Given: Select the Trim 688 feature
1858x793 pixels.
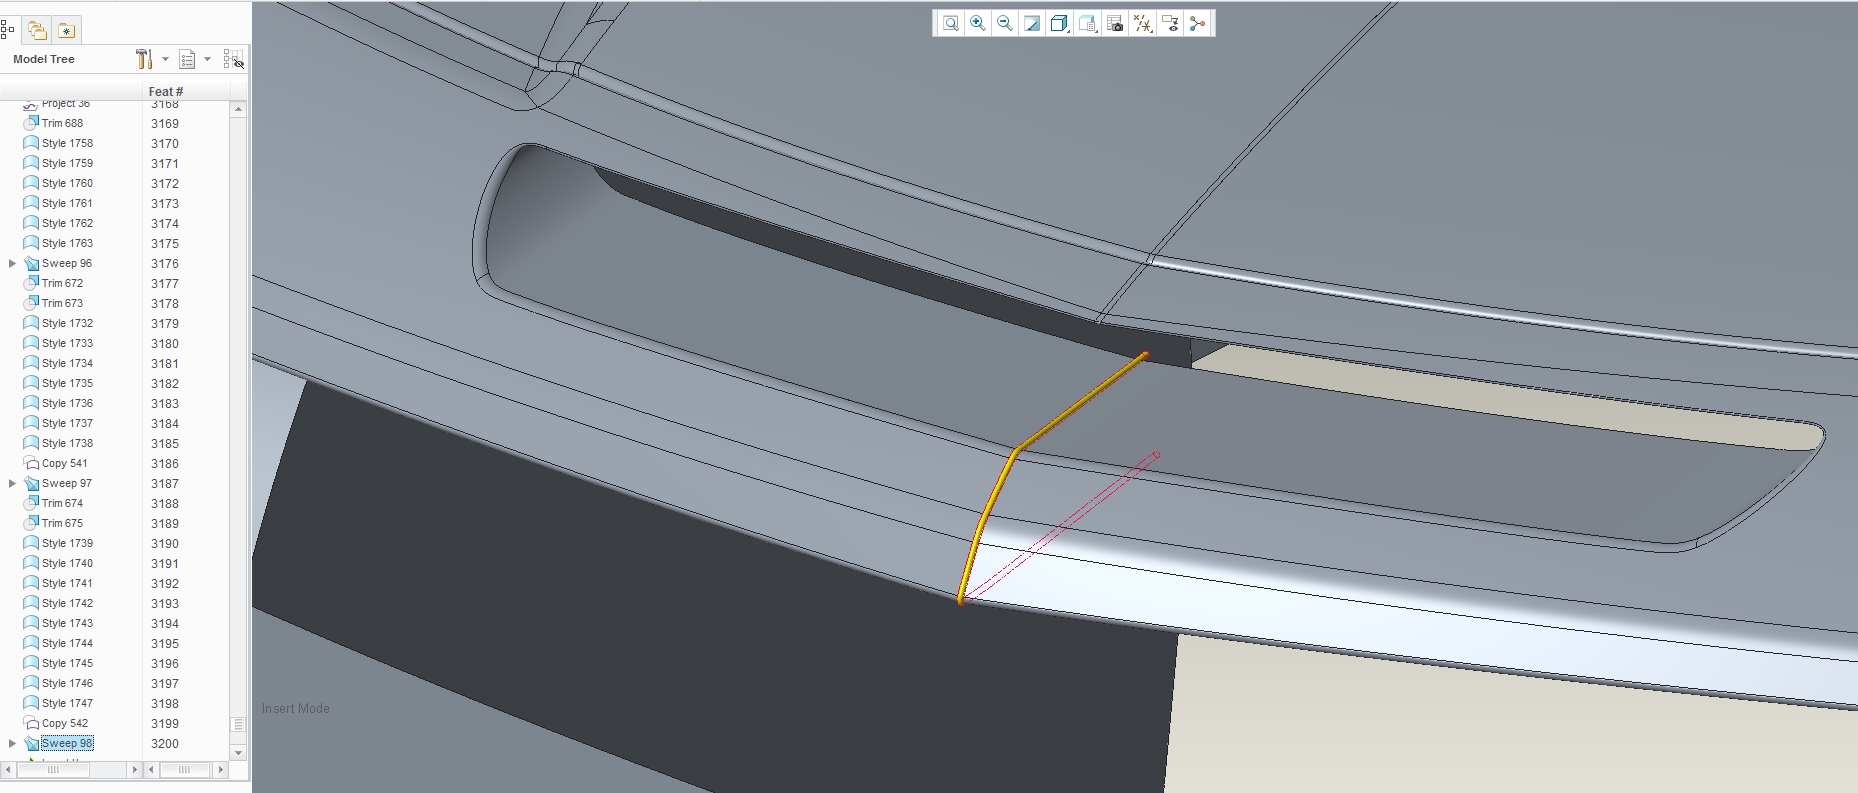Looking at the screenshot, I should coord(62,123).
